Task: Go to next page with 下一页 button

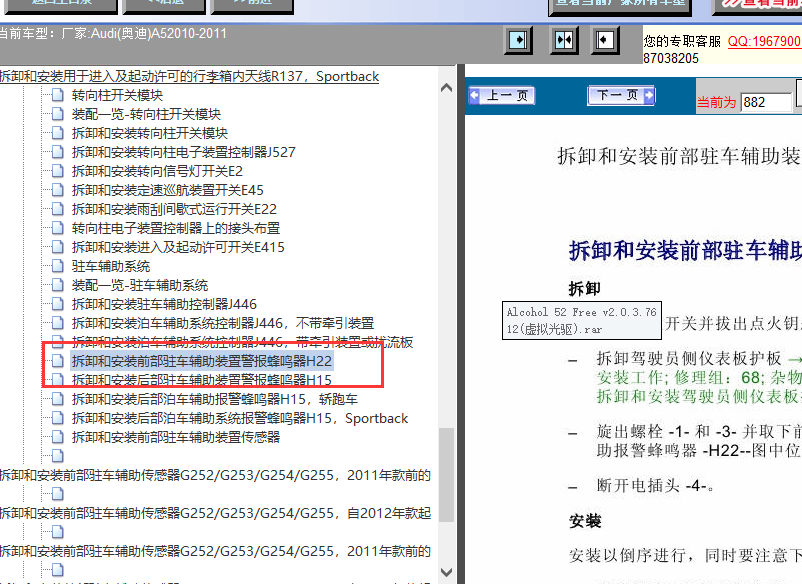Action: tap(621, 95)
